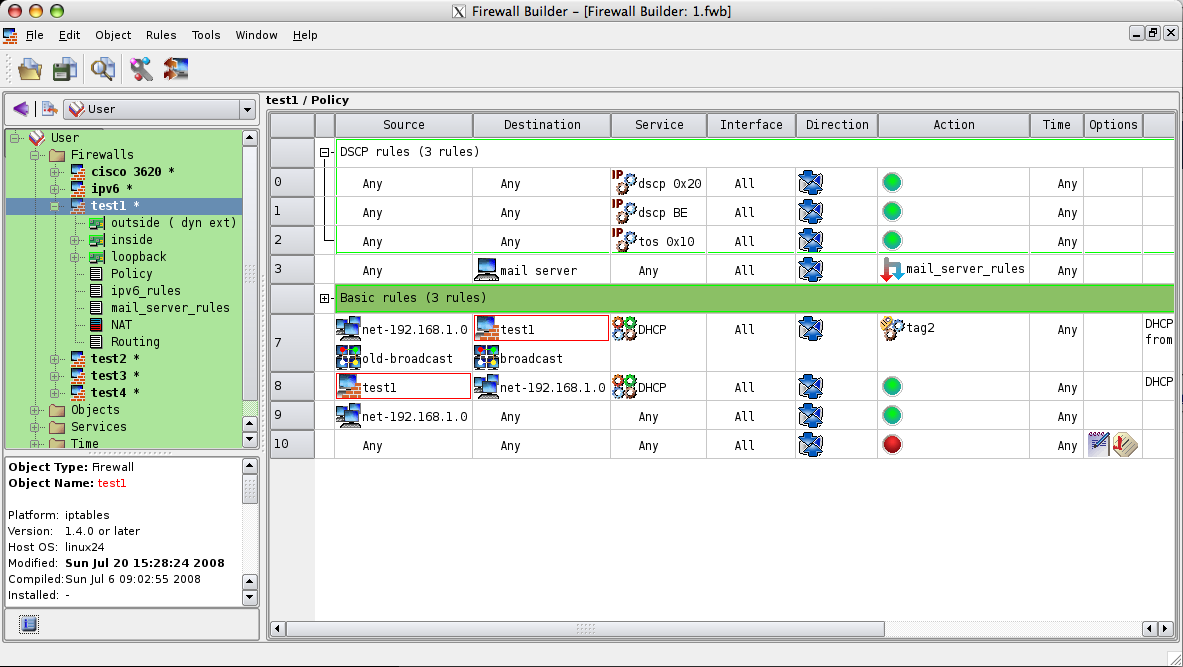Click the new object icon beside back arrow

click(50, 109)
